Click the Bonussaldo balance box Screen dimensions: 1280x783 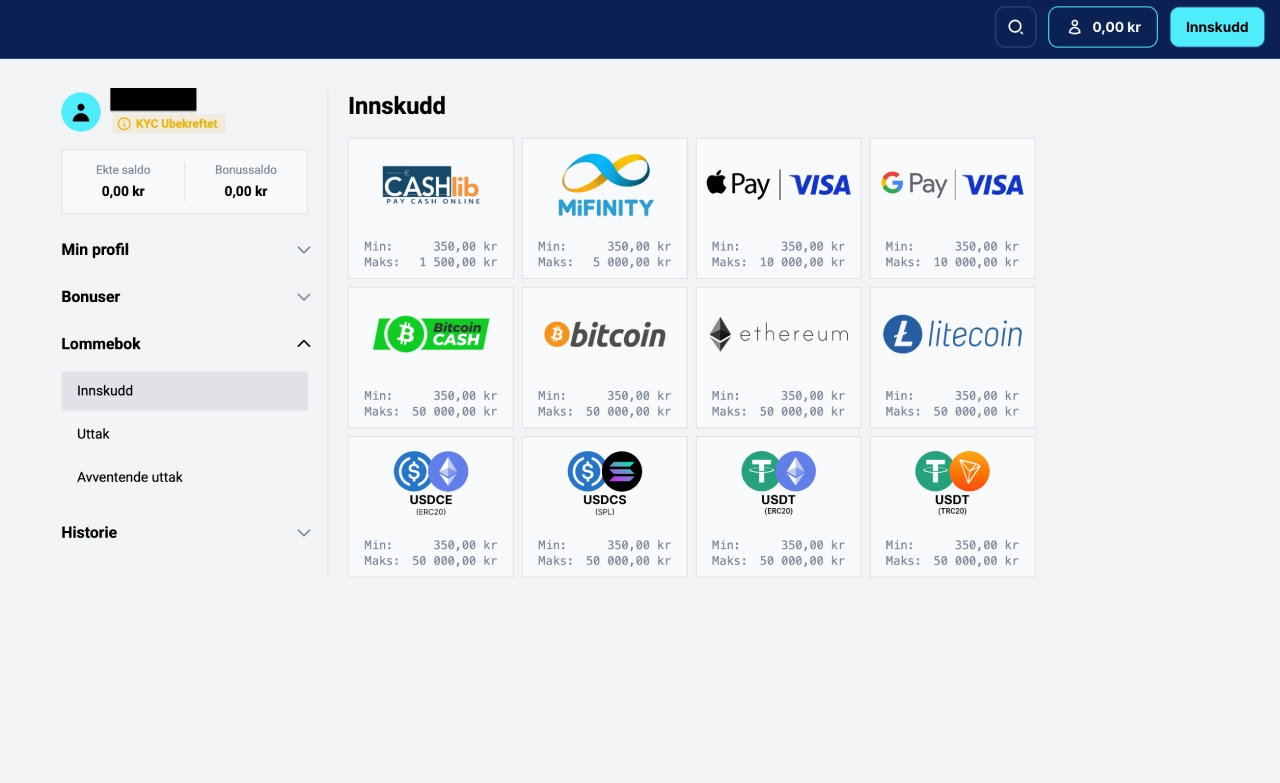tap(246, 181)
